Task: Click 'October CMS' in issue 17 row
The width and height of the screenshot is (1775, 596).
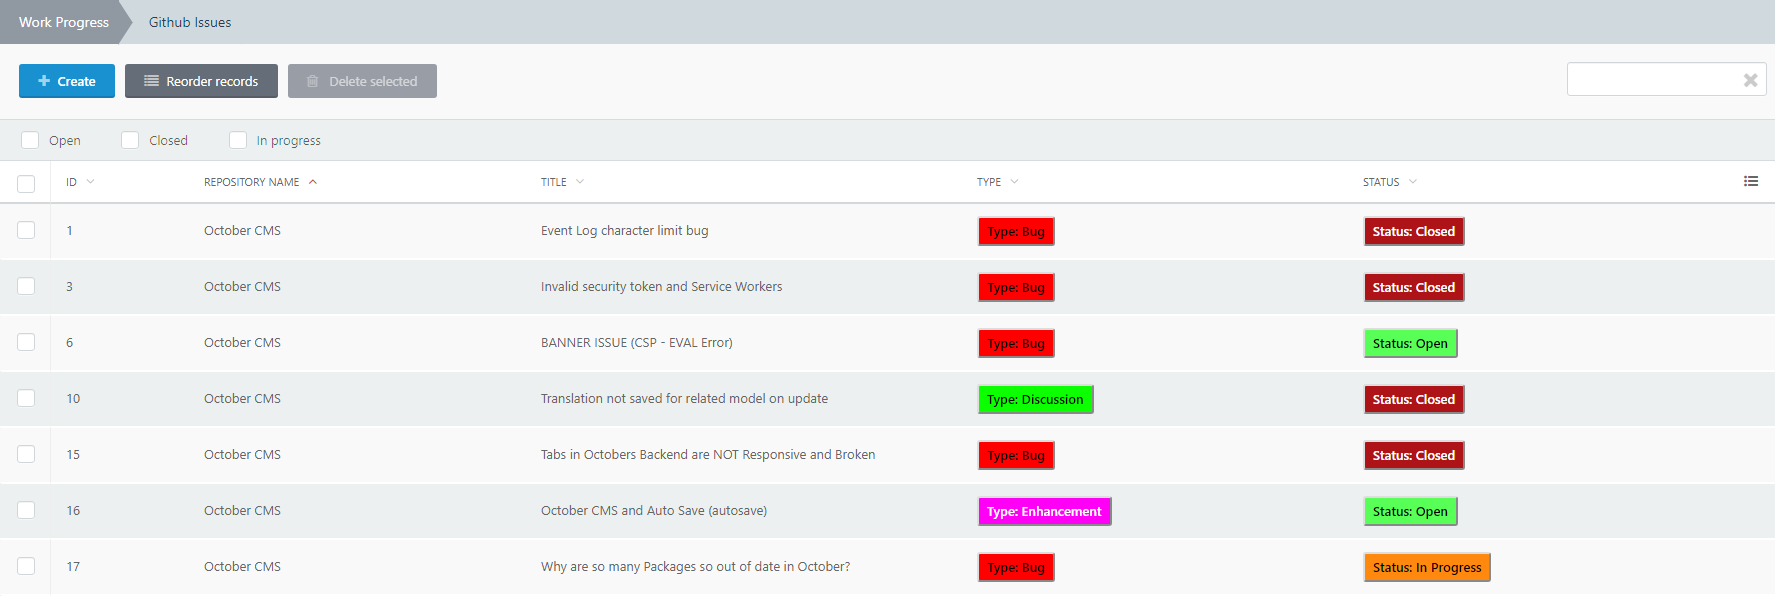Action: click(242, 566)
